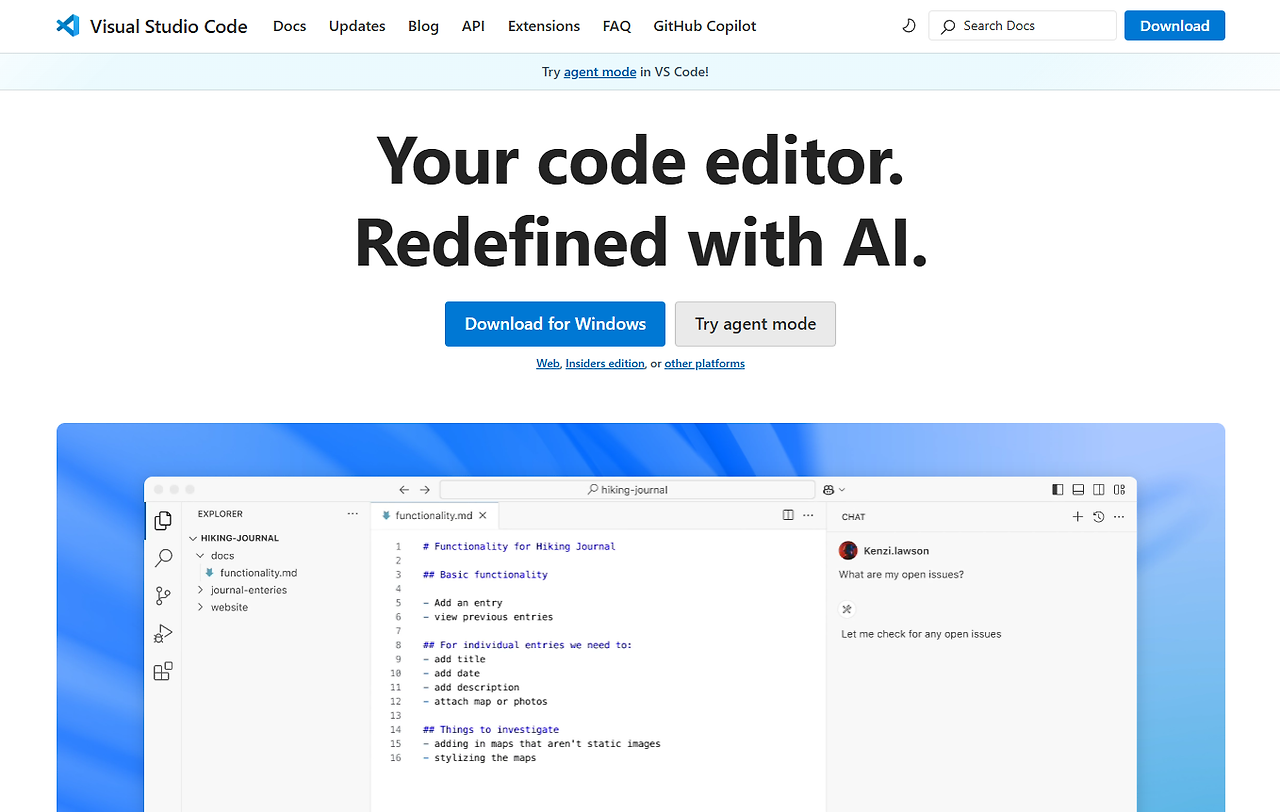The image size is (1280, 812).
Task: Expand the website folder
Action: tap(201, 607)
